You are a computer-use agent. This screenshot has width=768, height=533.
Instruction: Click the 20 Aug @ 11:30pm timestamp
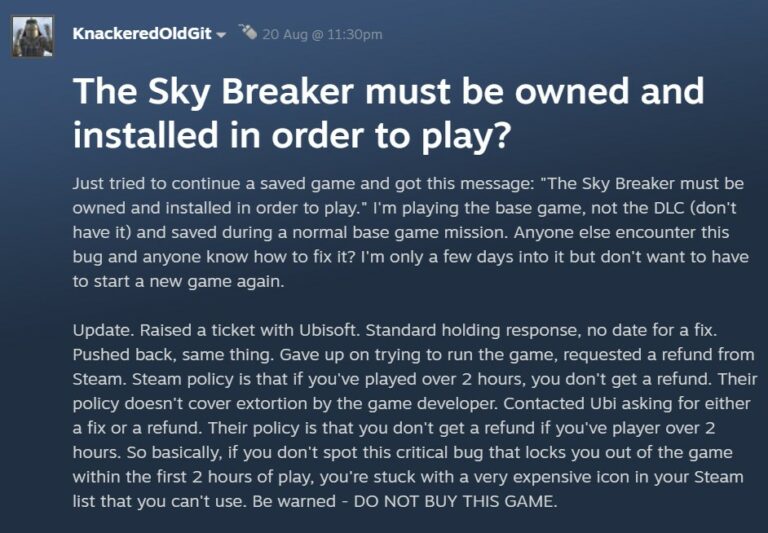coord(322,34)
